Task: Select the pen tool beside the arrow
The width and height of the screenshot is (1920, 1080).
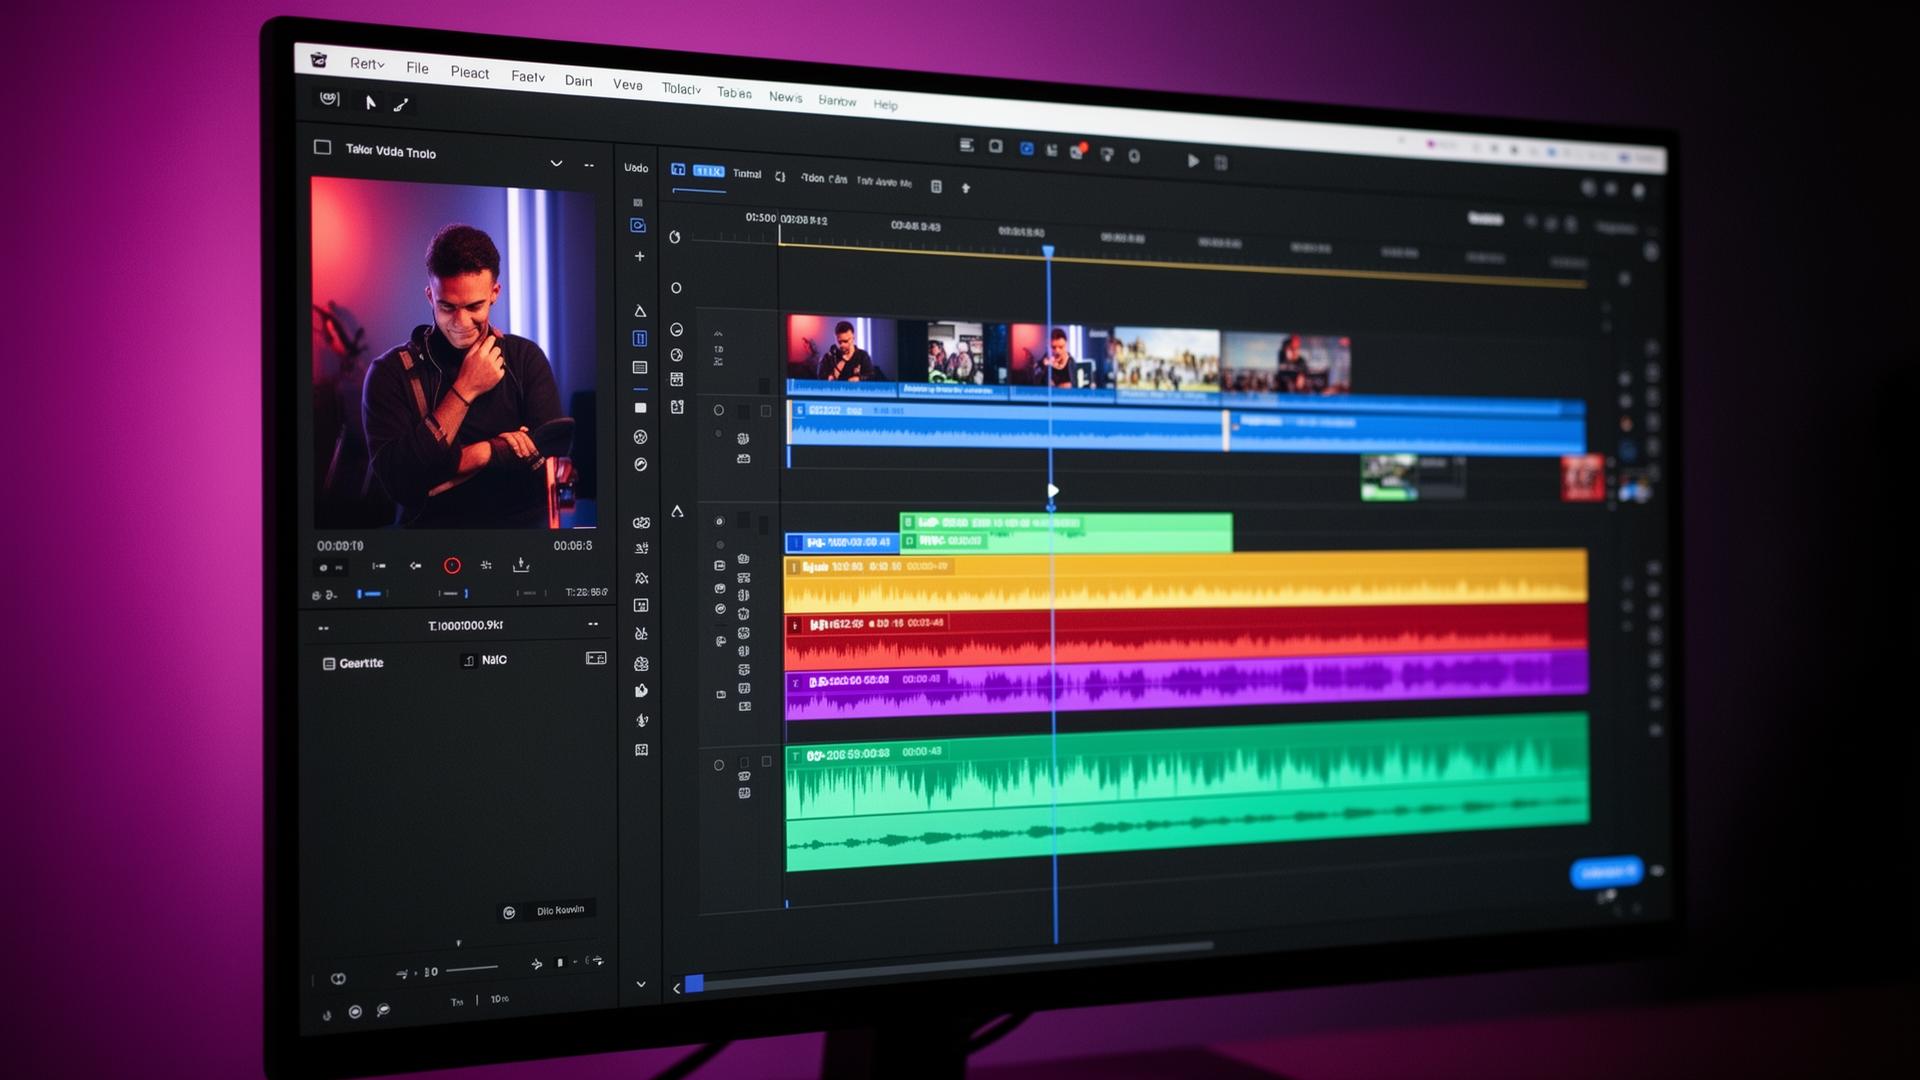Action: [x=401, y=104]
